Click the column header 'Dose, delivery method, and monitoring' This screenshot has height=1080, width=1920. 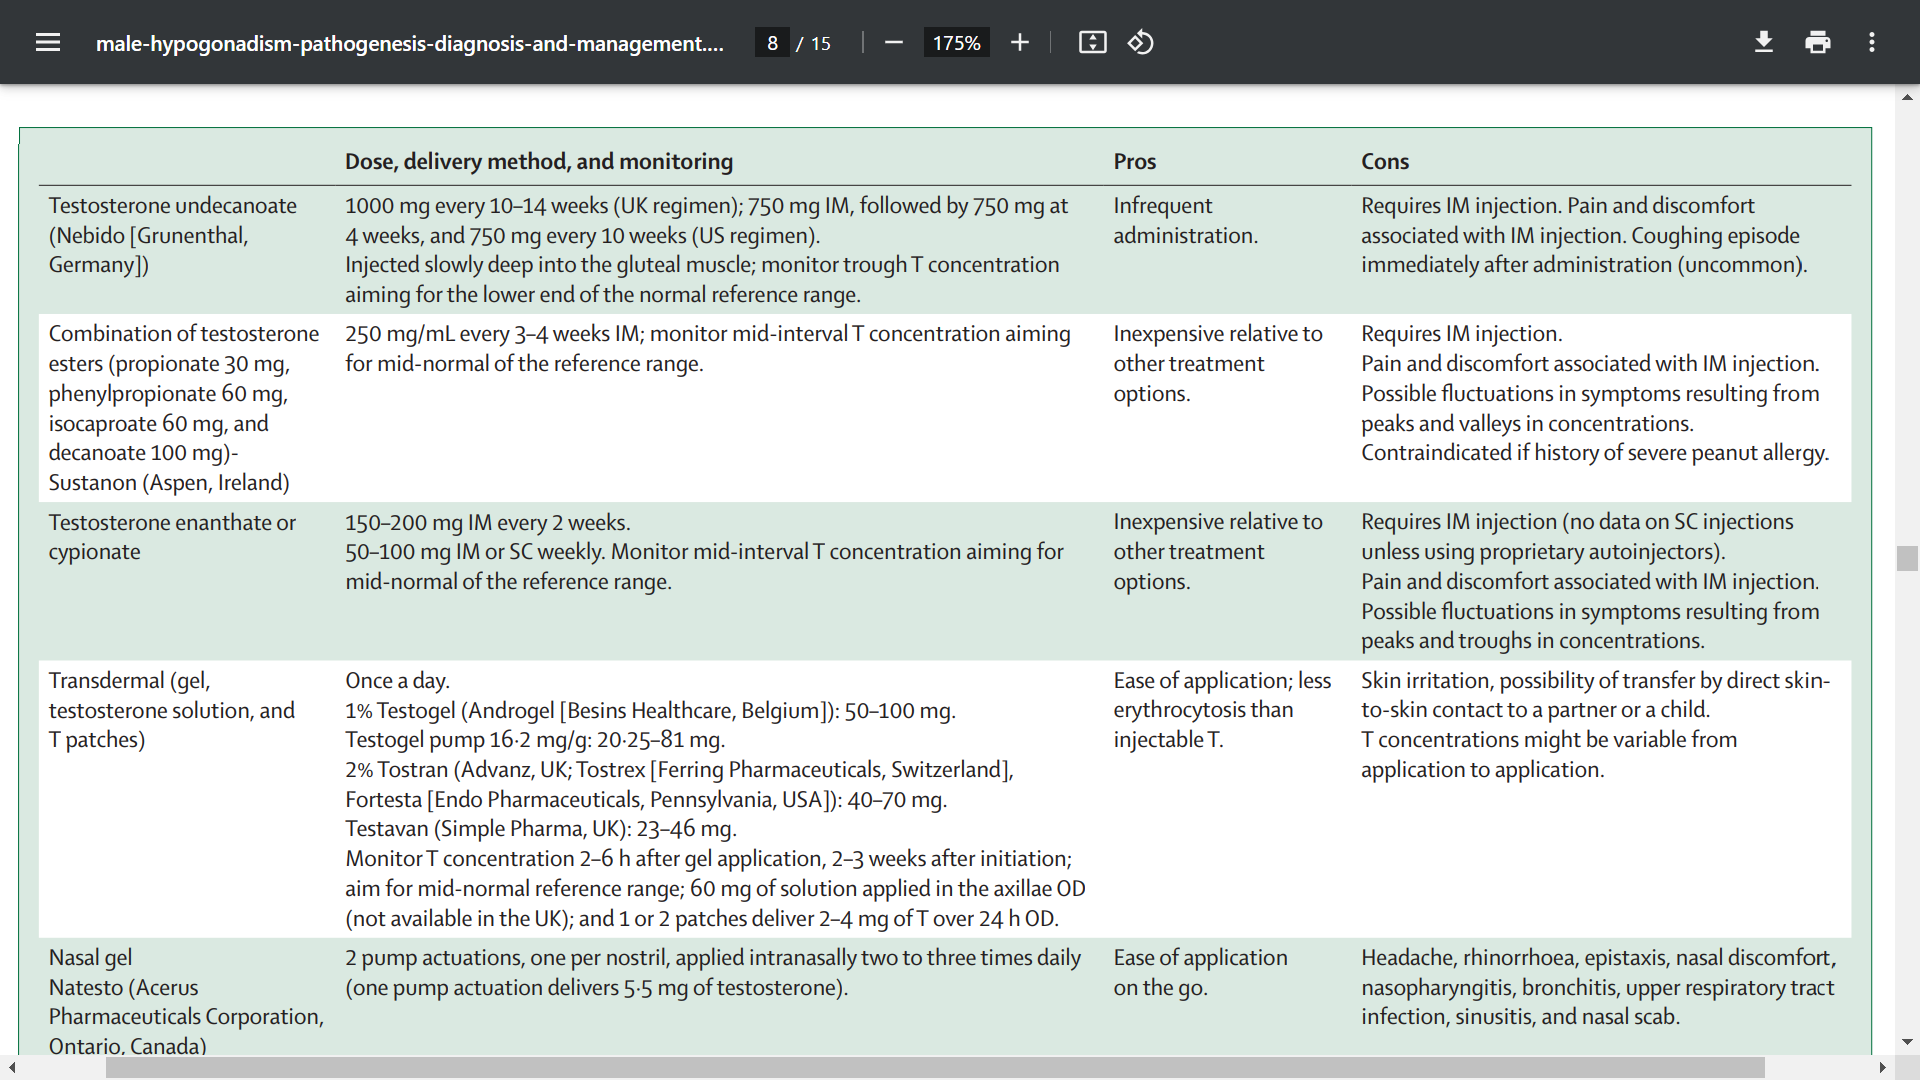(539, 161)
